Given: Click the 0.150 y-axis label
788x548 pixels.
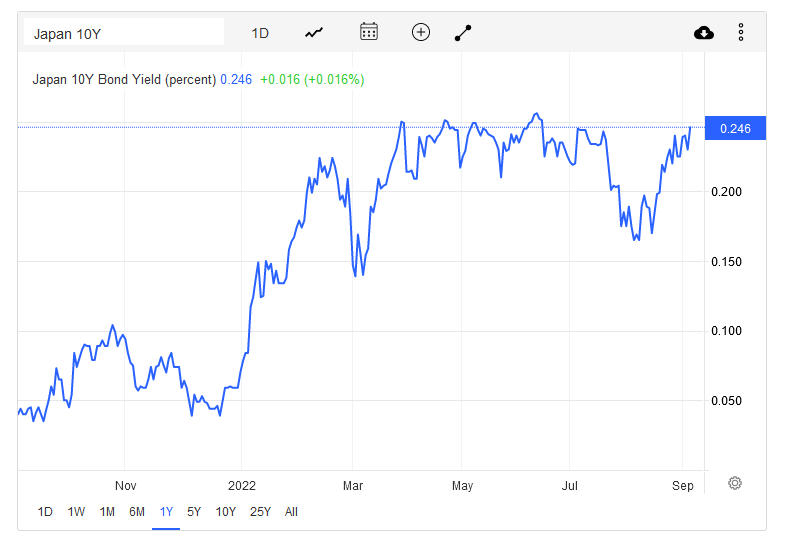Looking at the screenshot, I should click(726, 261).
